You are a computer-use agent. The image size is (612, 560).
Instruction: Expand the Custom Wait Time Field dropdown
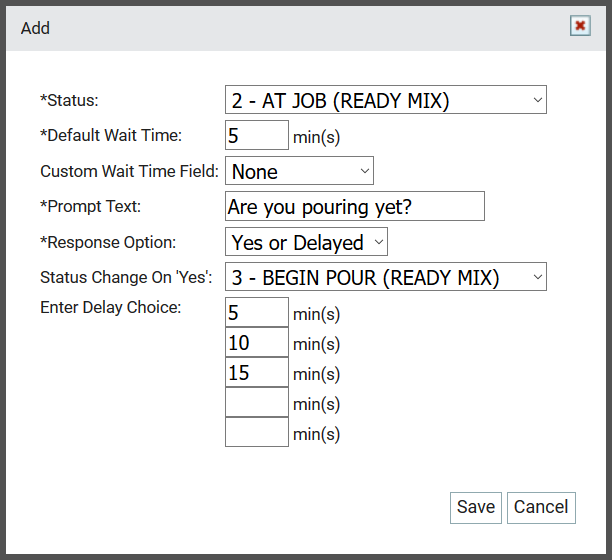coord(299,171)
